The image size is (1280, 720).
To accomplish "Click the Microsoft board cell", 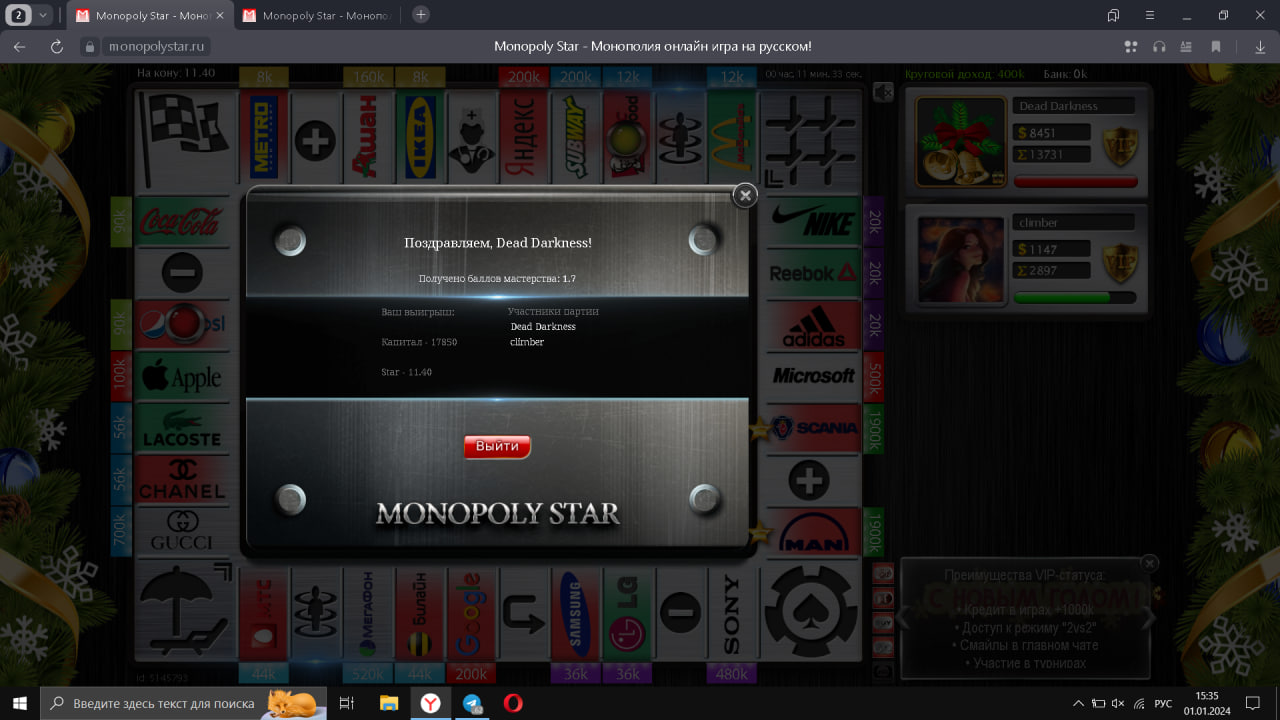I will click(814, 376).
